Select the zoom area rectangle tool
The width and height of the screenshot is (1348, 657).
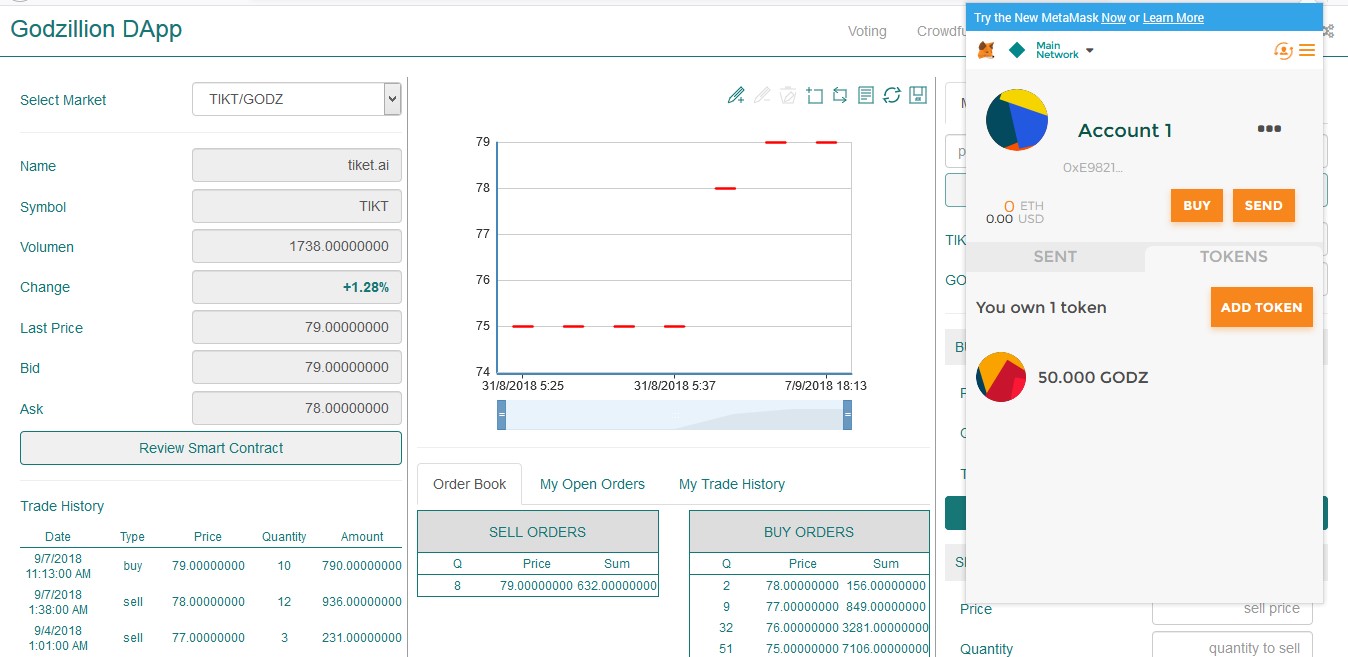click(x=814, y=95)
